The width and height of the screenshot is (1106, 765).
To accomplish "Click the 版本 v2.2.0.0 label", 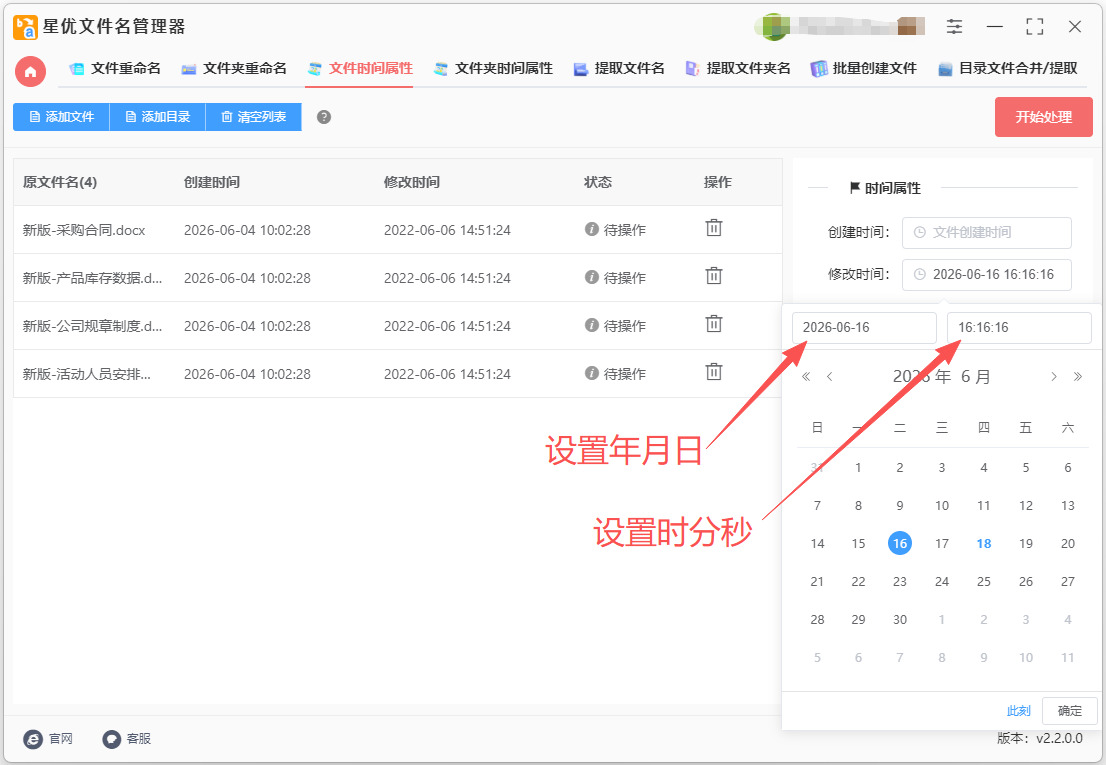I will pos(1040,738).
